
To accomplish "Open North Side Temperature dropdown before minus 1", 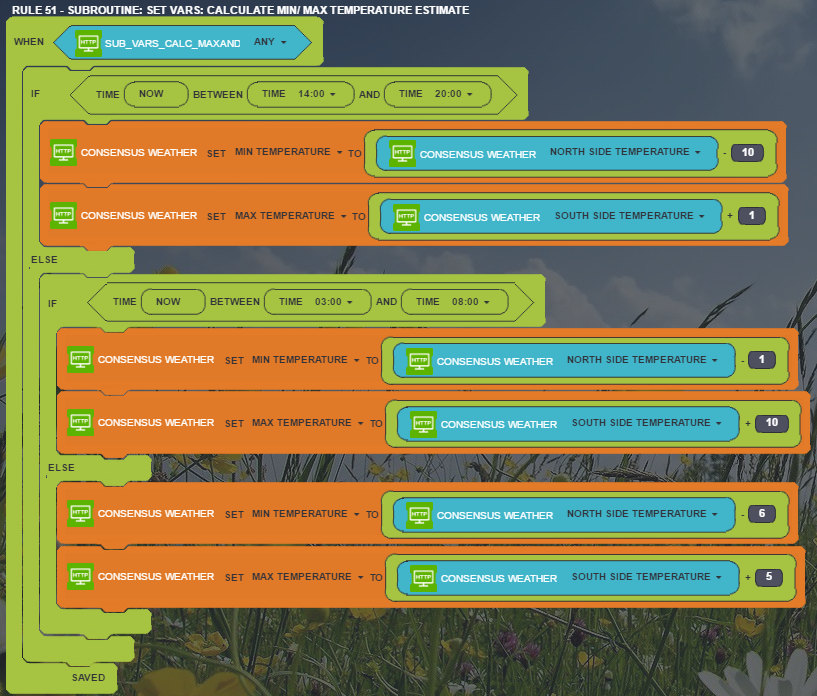I will (642, 360).
